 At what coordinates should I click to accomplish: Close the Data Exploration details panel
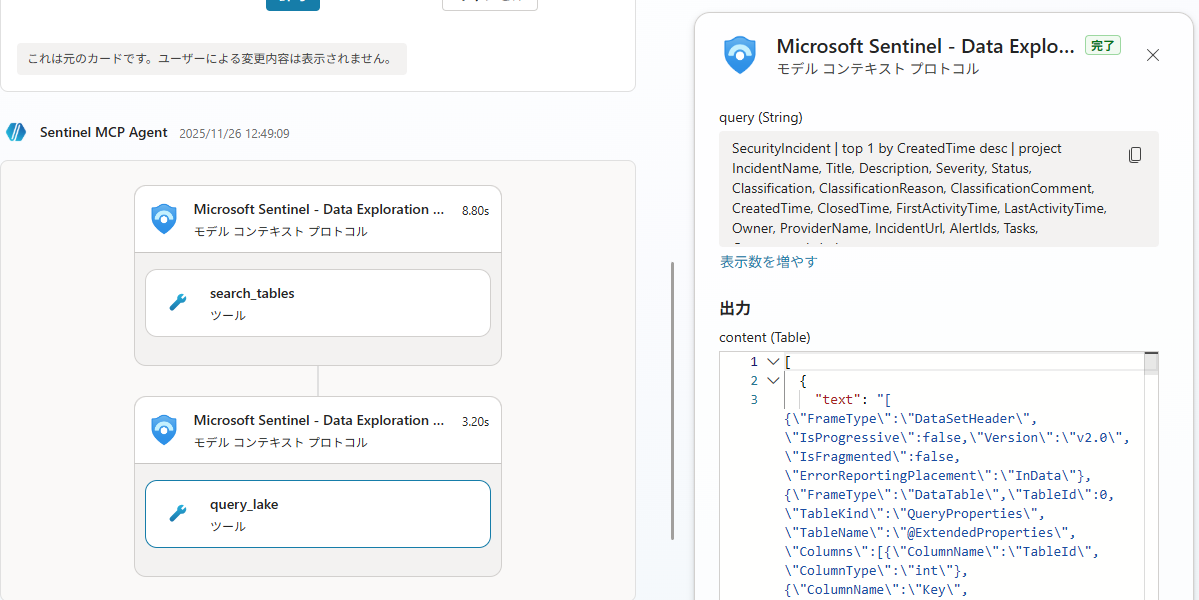coord(1153,55)
